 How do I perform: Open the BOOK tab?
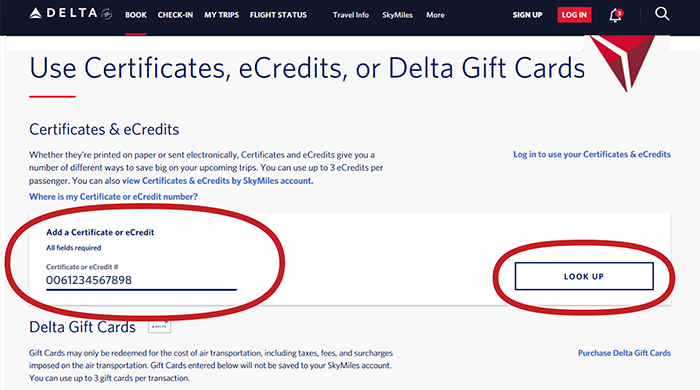[136, 15]
